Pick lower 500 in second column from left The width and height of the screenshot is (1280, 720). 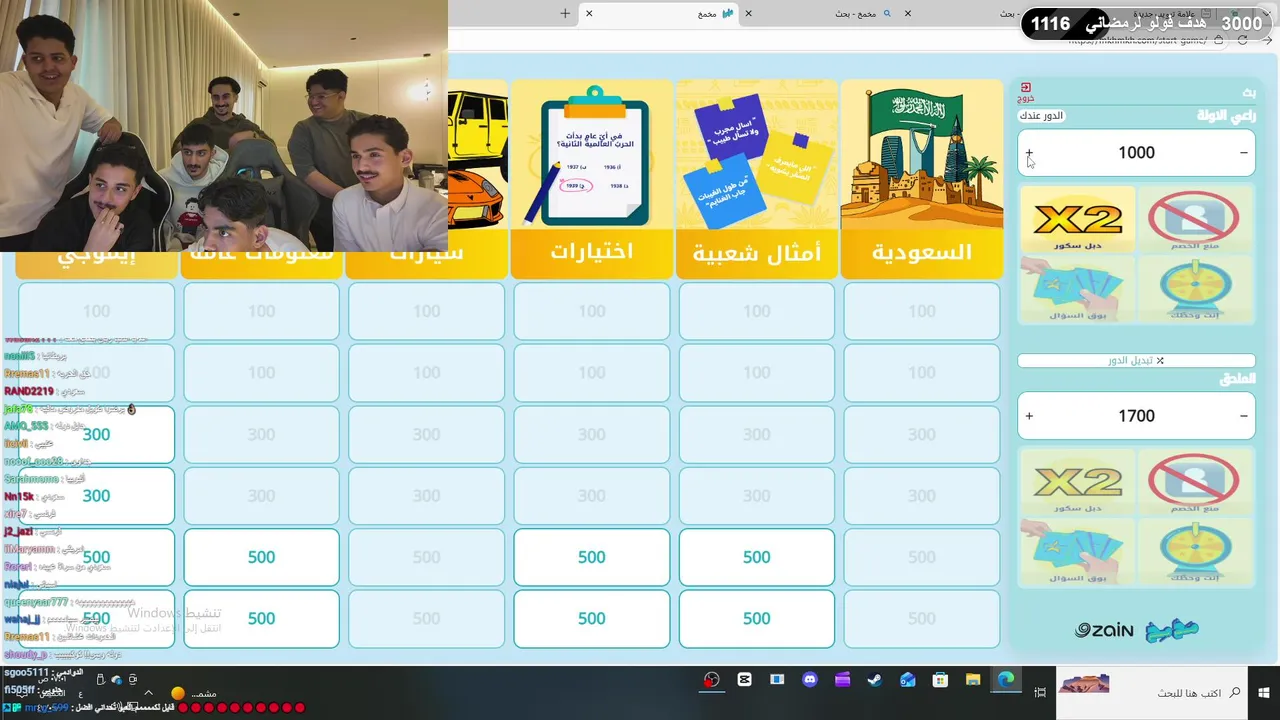(261, 618)
